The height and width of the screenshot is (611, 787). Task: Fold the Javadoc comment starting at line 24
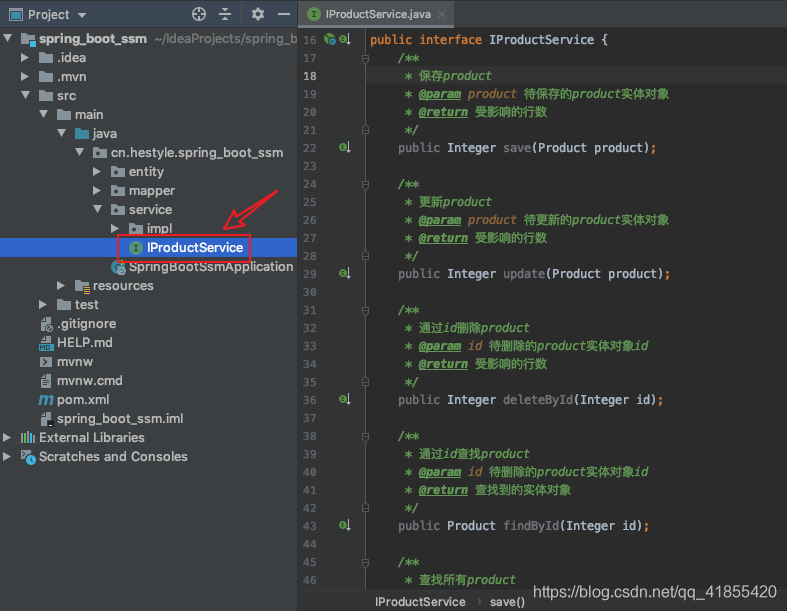click(x=365, y=185)
